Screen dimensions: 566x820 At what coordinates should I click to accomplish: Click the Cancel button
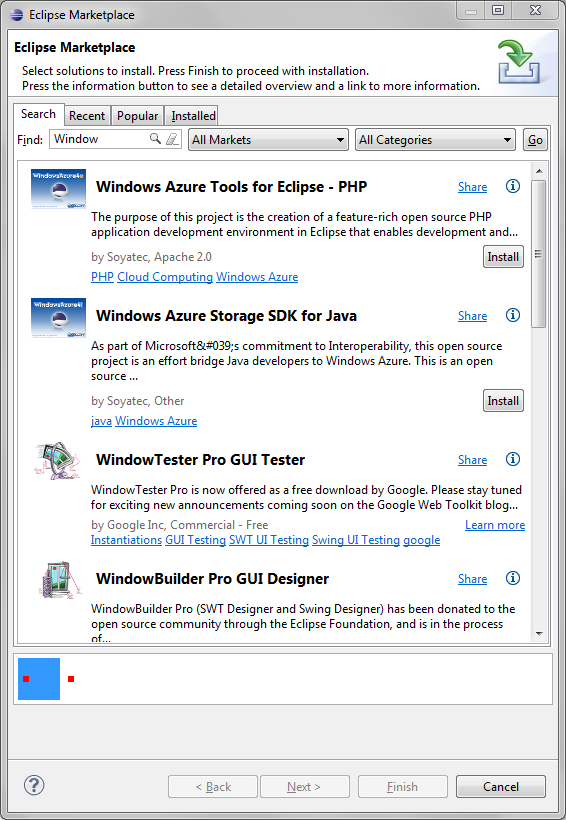(501, 787)
